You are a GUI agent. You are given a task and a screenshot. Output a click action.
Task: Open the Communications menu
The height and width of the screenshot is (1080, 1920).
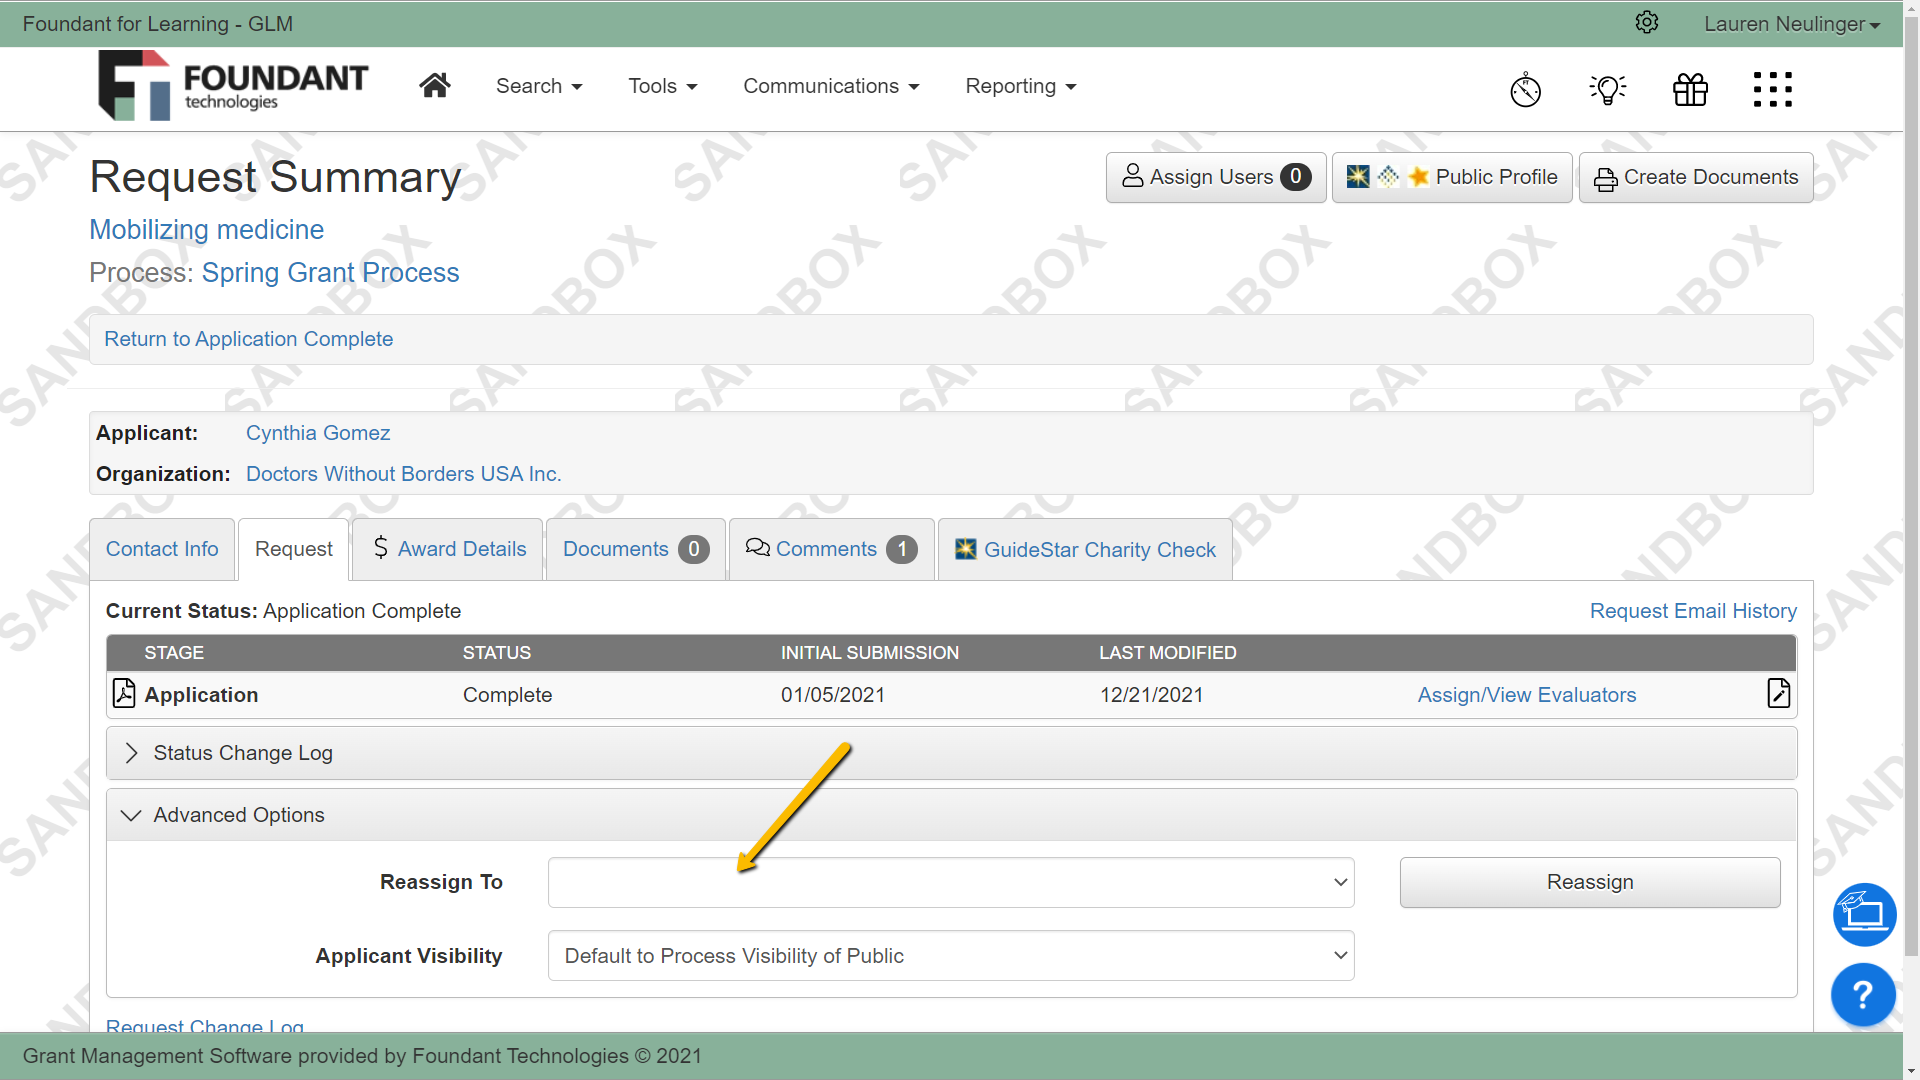(x=831, y=86)
